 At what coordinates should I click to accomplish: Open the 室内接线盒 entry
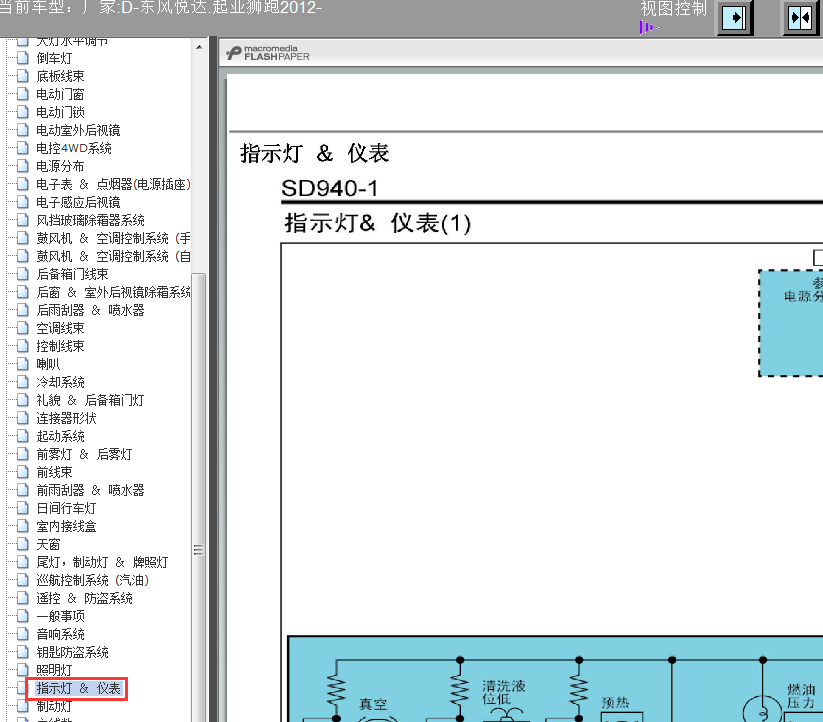pyautogui.click(x=66, y=526)
